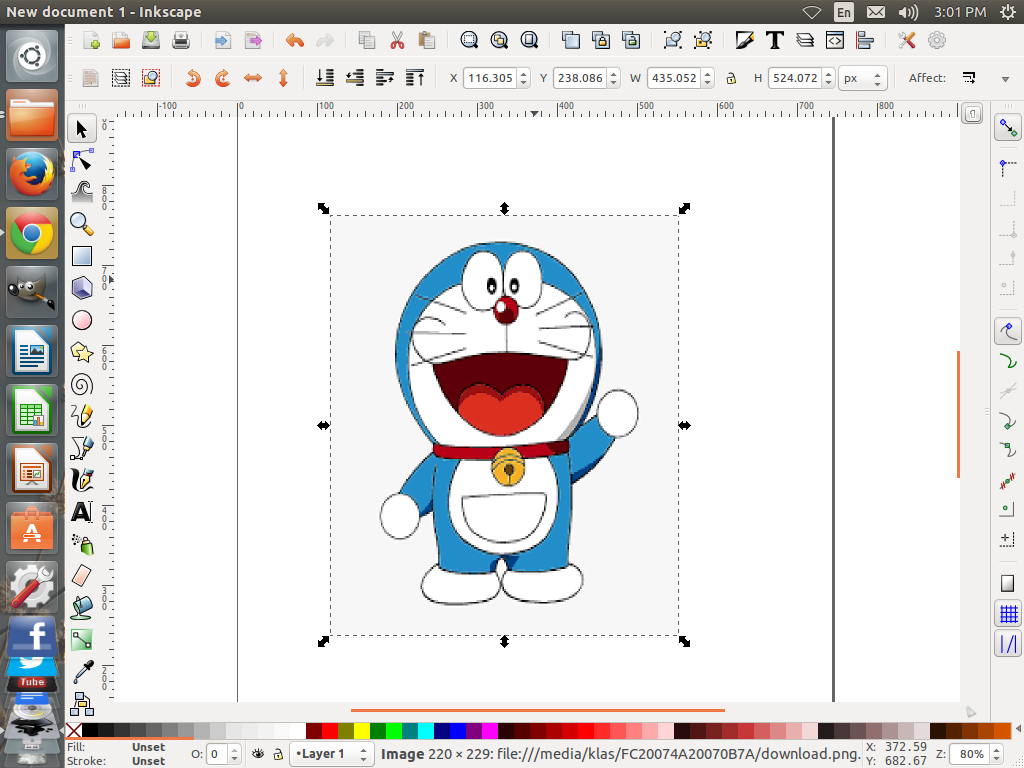Open the Layer 1 selector dropdown
The image size is (1024, 768).
333,754
